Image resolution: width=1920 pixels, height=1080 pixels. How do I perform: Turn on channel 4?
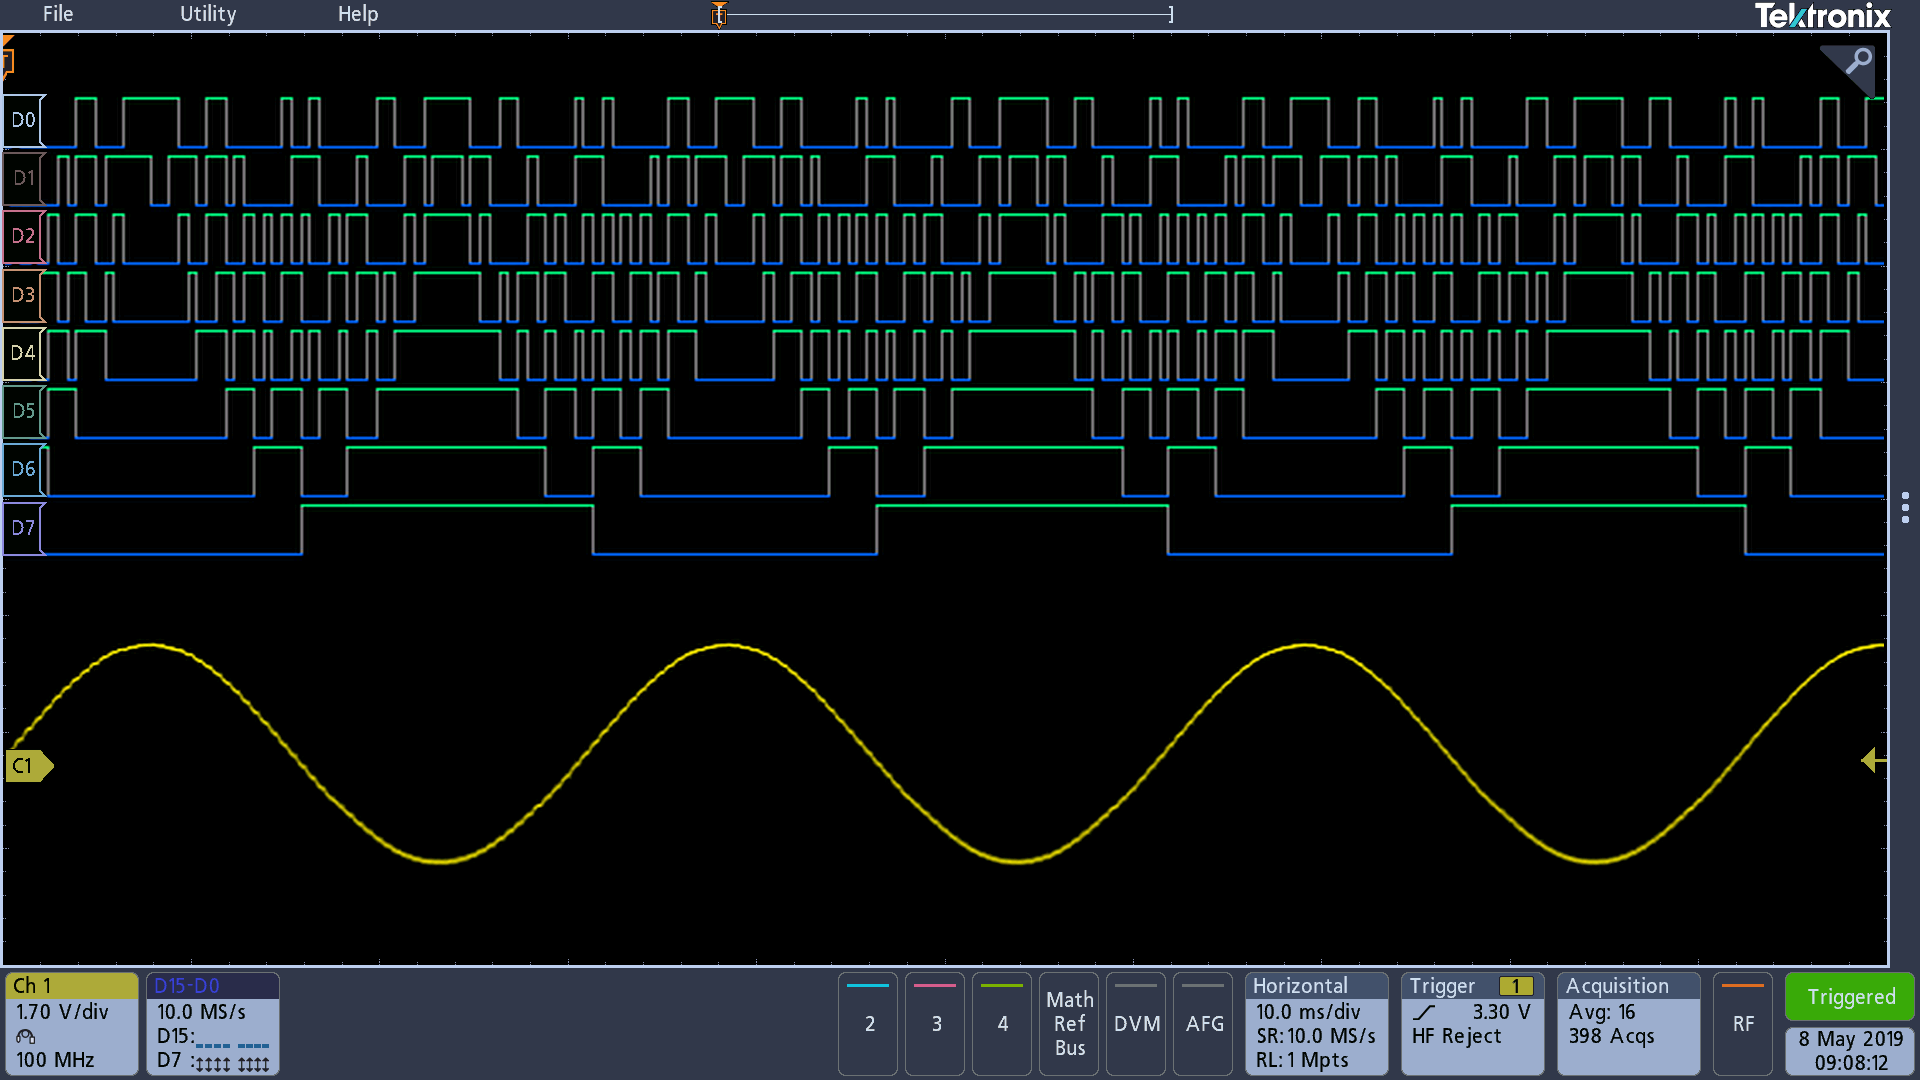(x=1002, y=1023)
